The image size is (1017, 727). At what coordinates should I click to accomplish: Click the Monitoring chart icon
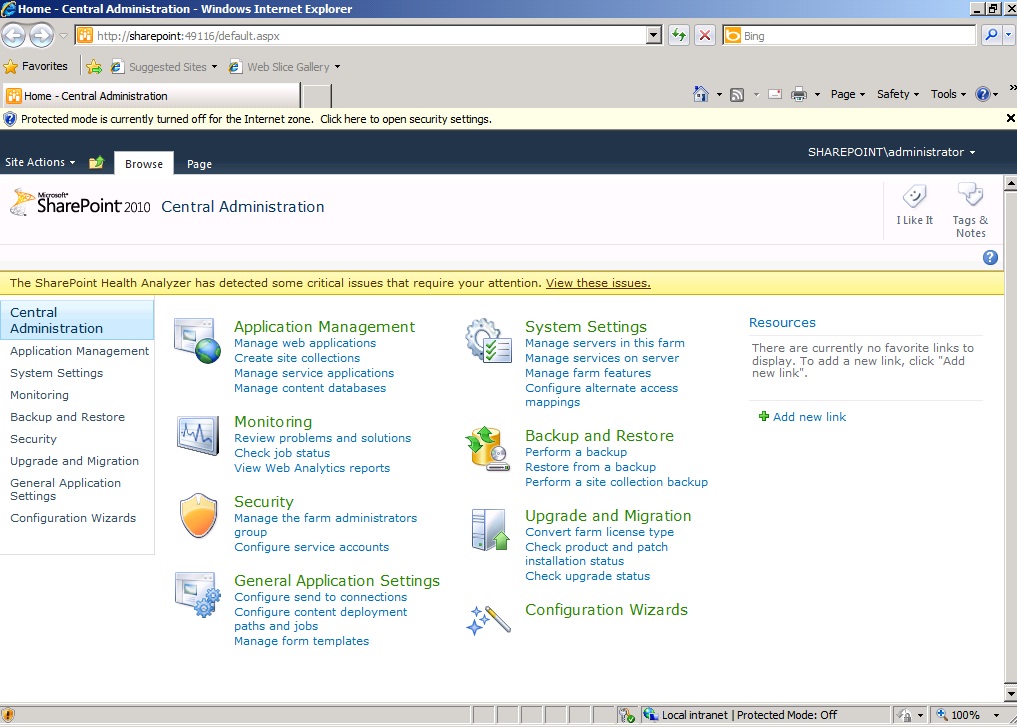(x=197, y=435)
